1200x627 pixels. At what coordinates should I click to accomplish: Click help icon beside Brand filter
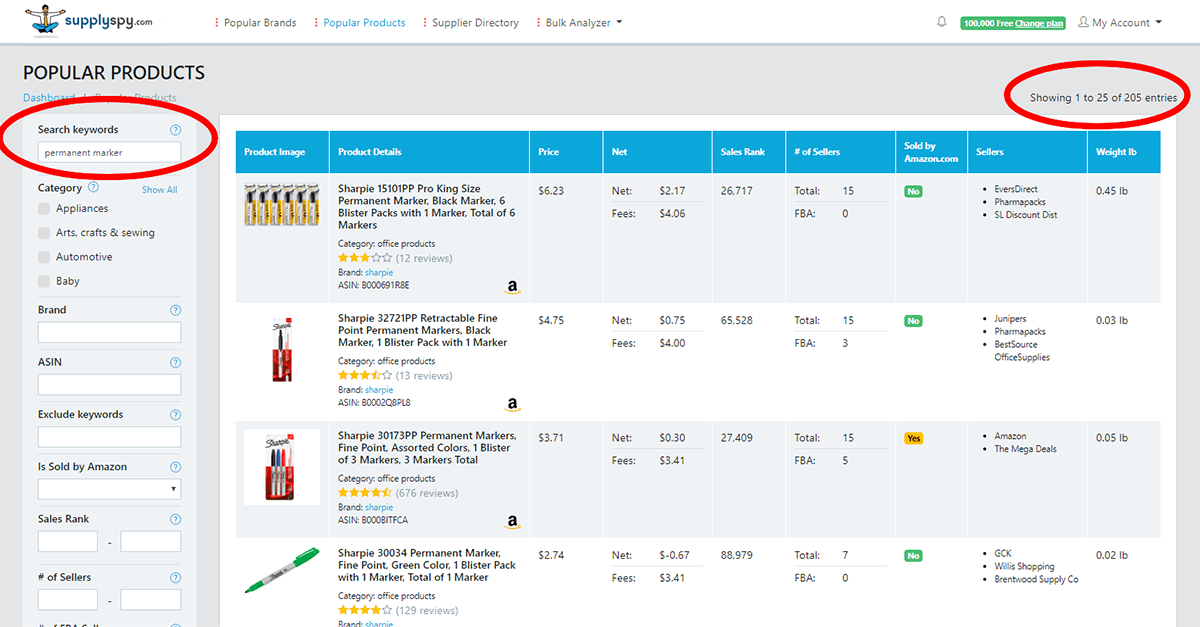pyautogui.click(x=176, y=310)
